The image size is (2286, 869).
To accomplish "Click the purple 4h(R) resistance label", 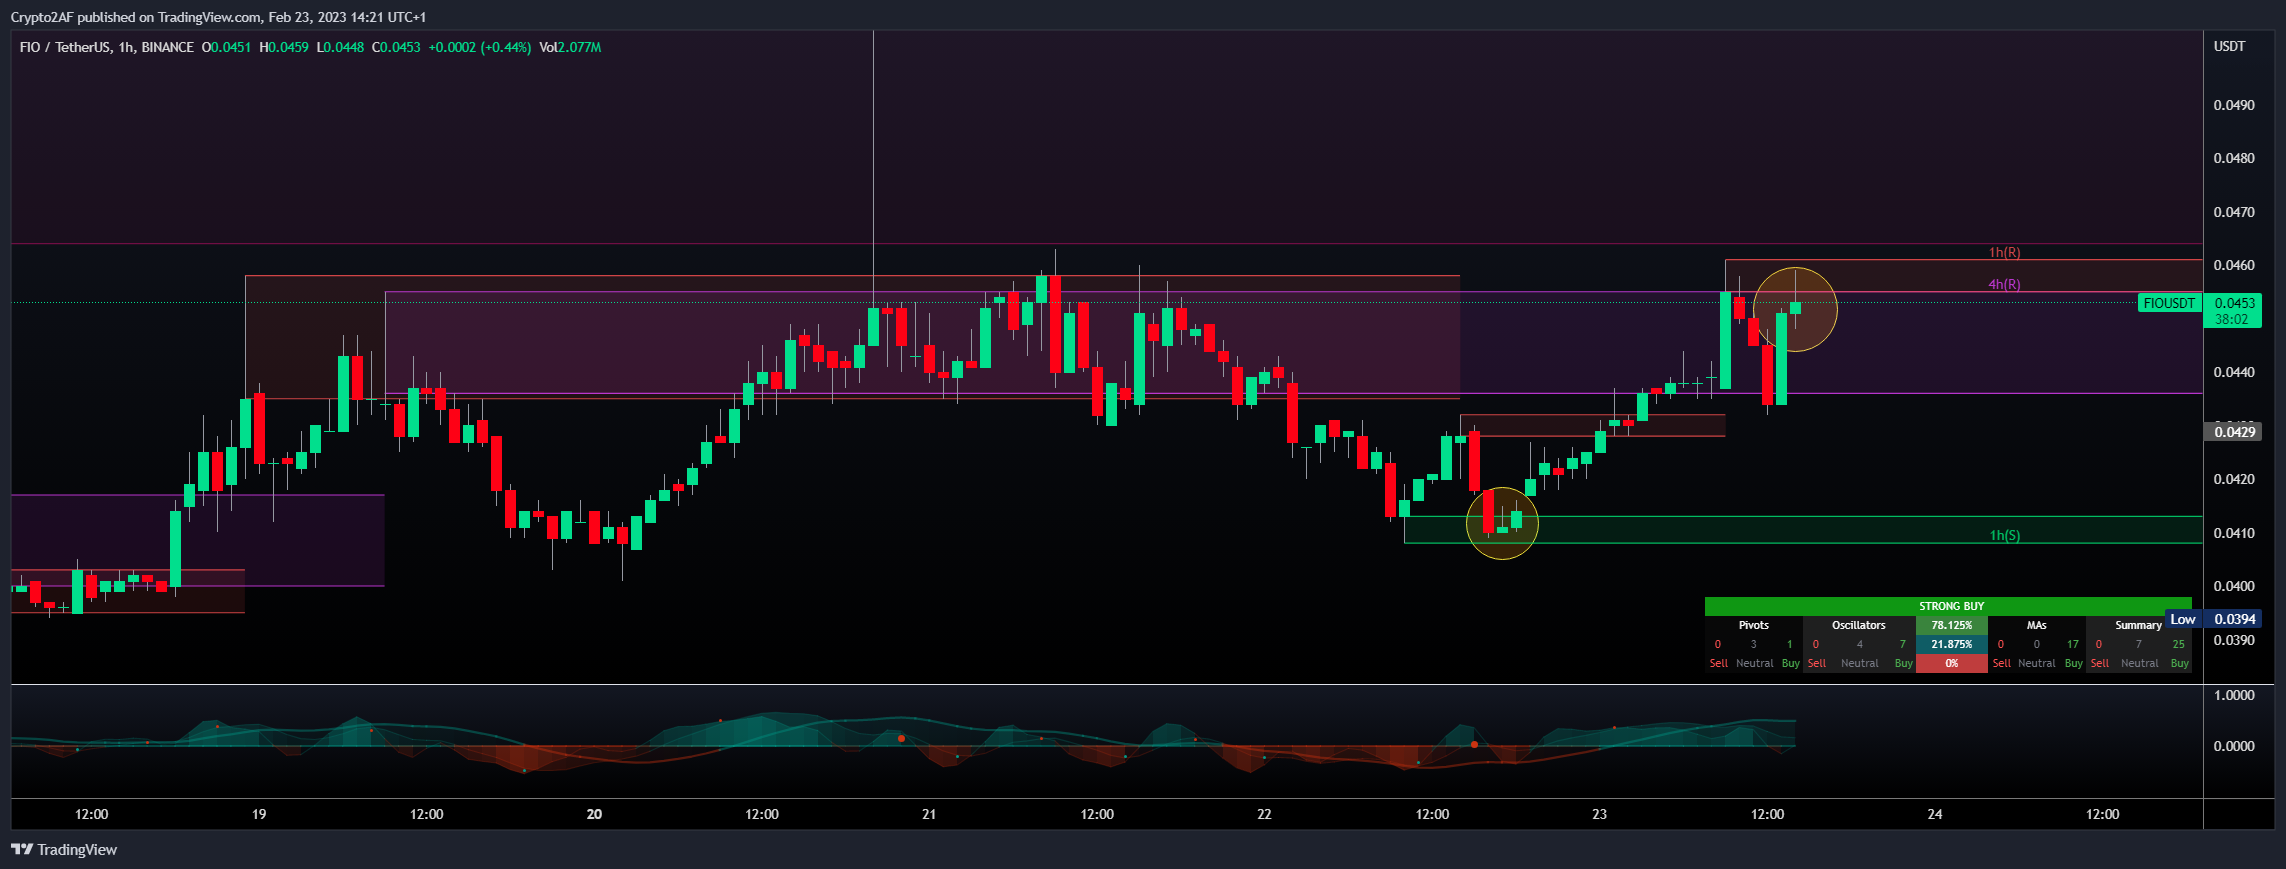I will pos(2004,284).
